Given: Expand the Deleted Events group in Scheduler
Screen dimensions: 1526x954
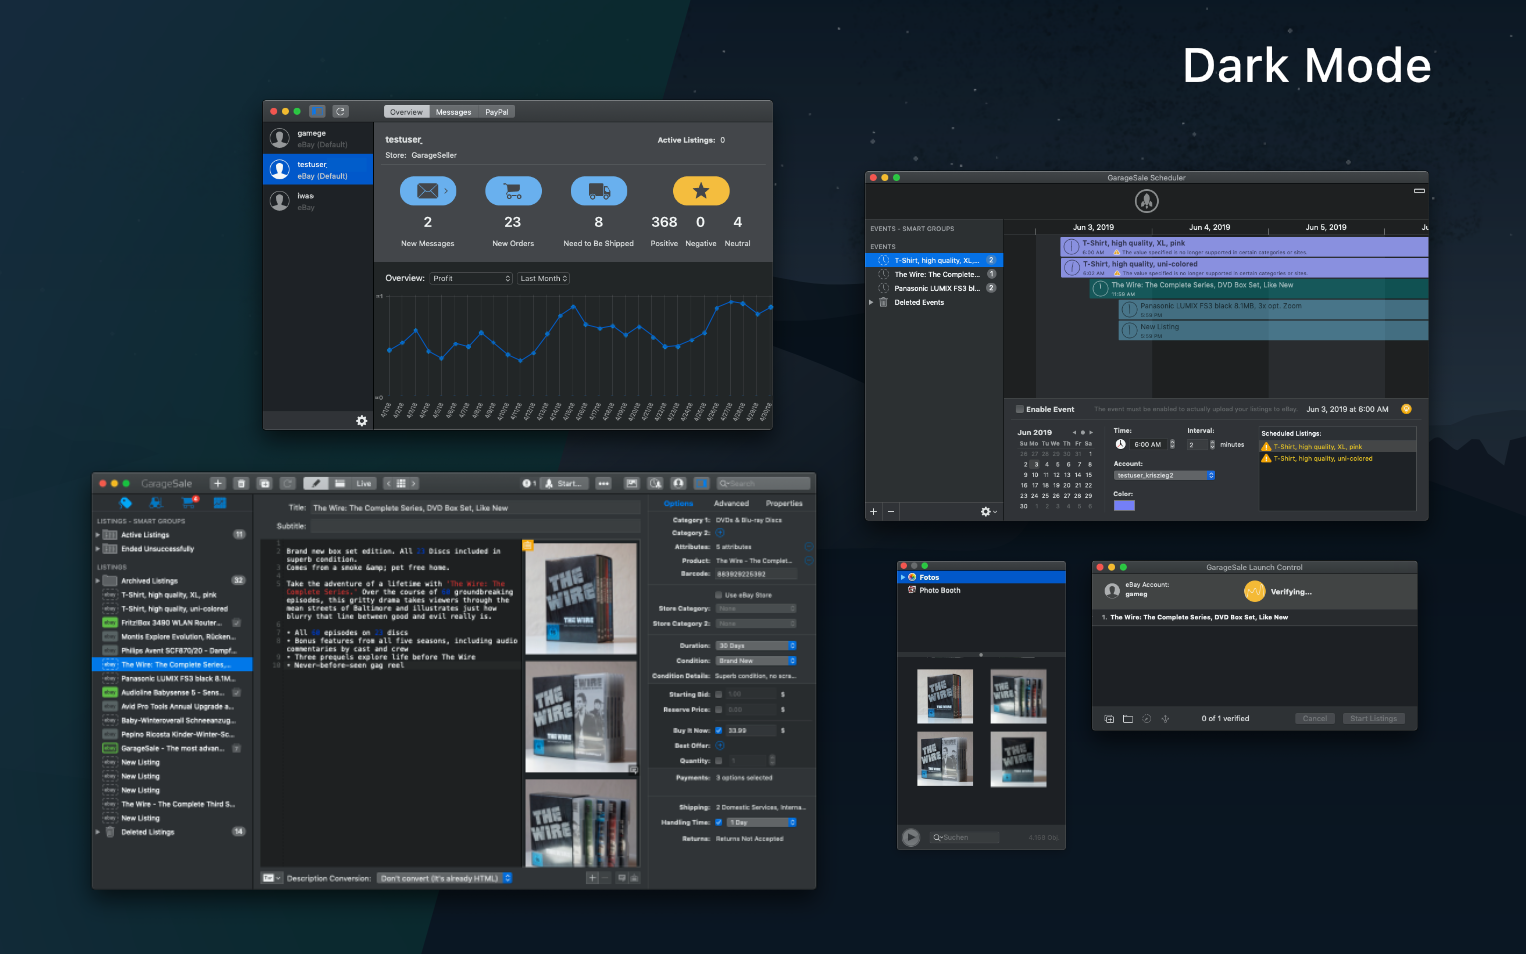Looking at the screenshot, I should [x=871, y=302].
